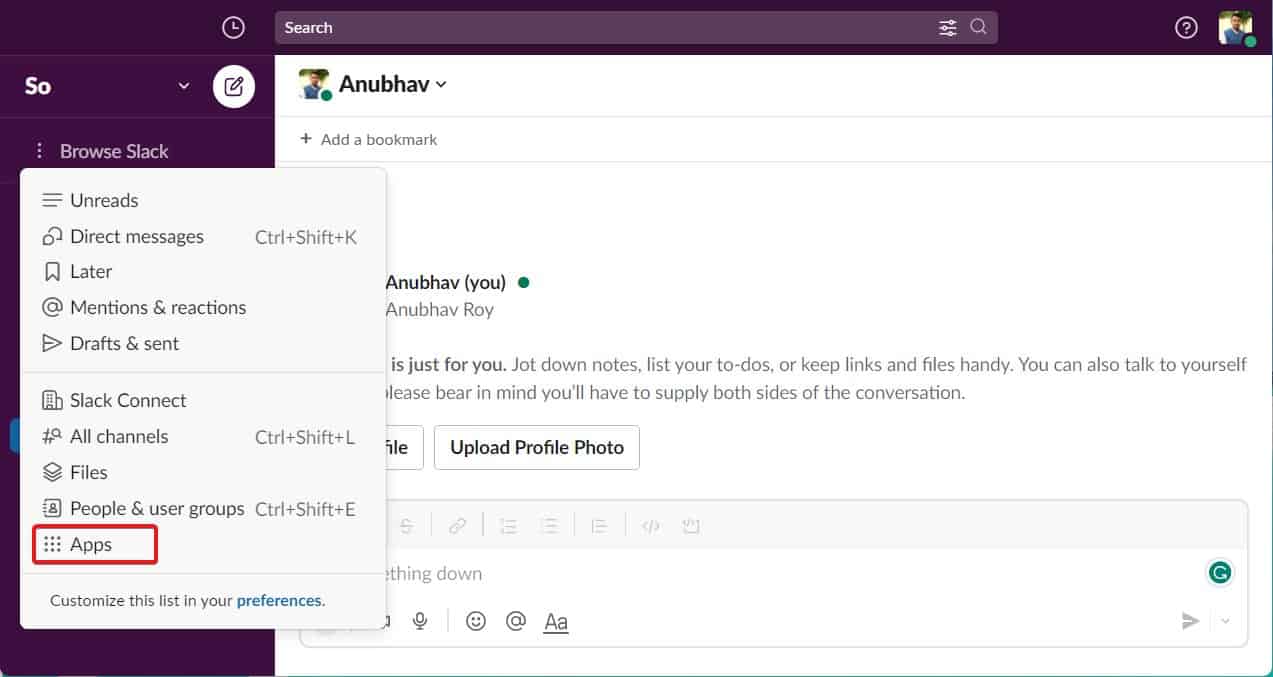Toggle strikethrough formatting

tap(406, 526)
